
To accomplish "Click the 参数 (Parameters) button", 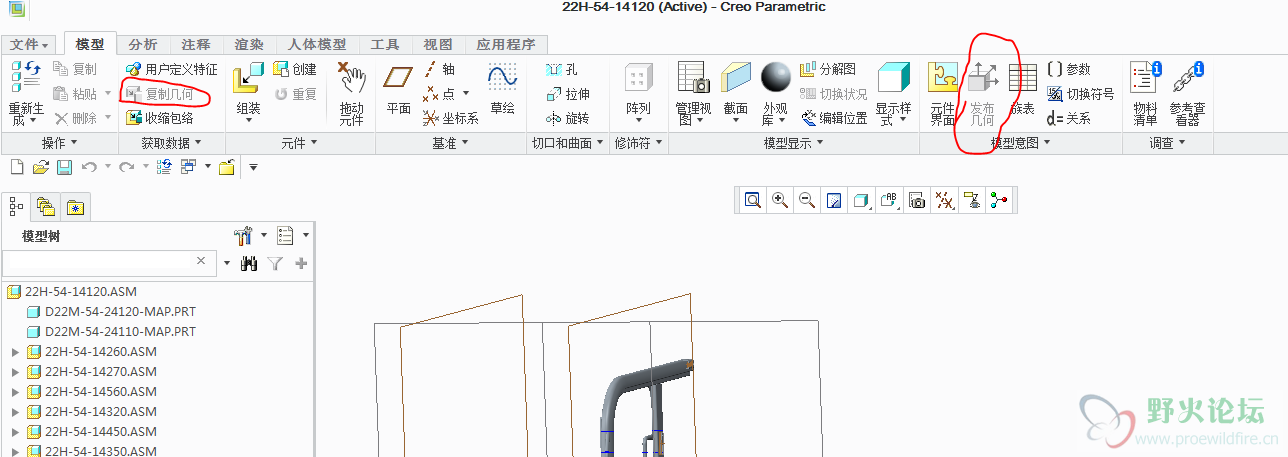I will (x=1068, y=69).
